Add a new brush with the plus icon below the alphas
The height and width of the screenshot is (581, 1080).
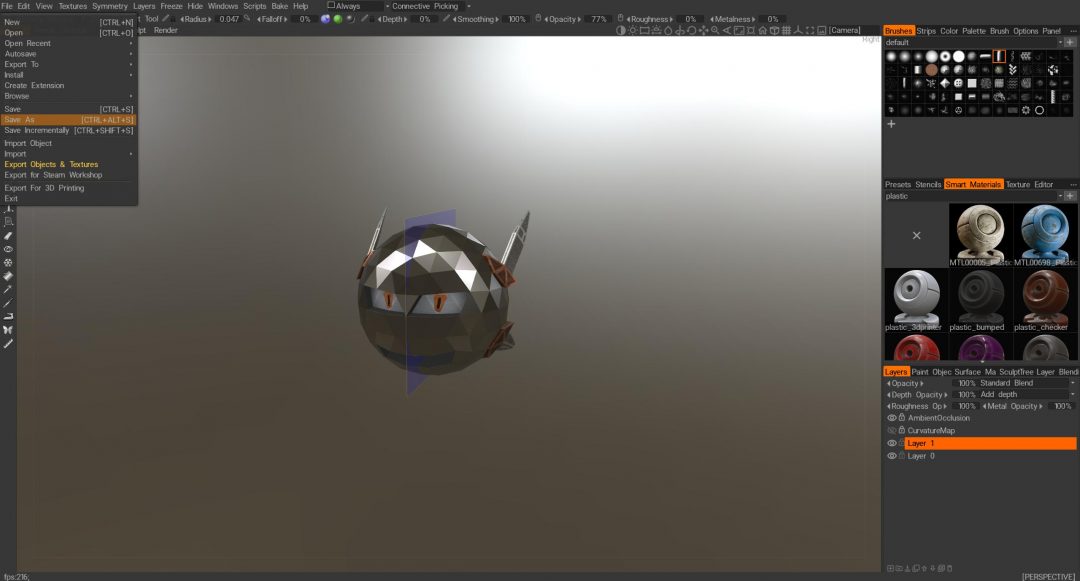tap(891, 124)
